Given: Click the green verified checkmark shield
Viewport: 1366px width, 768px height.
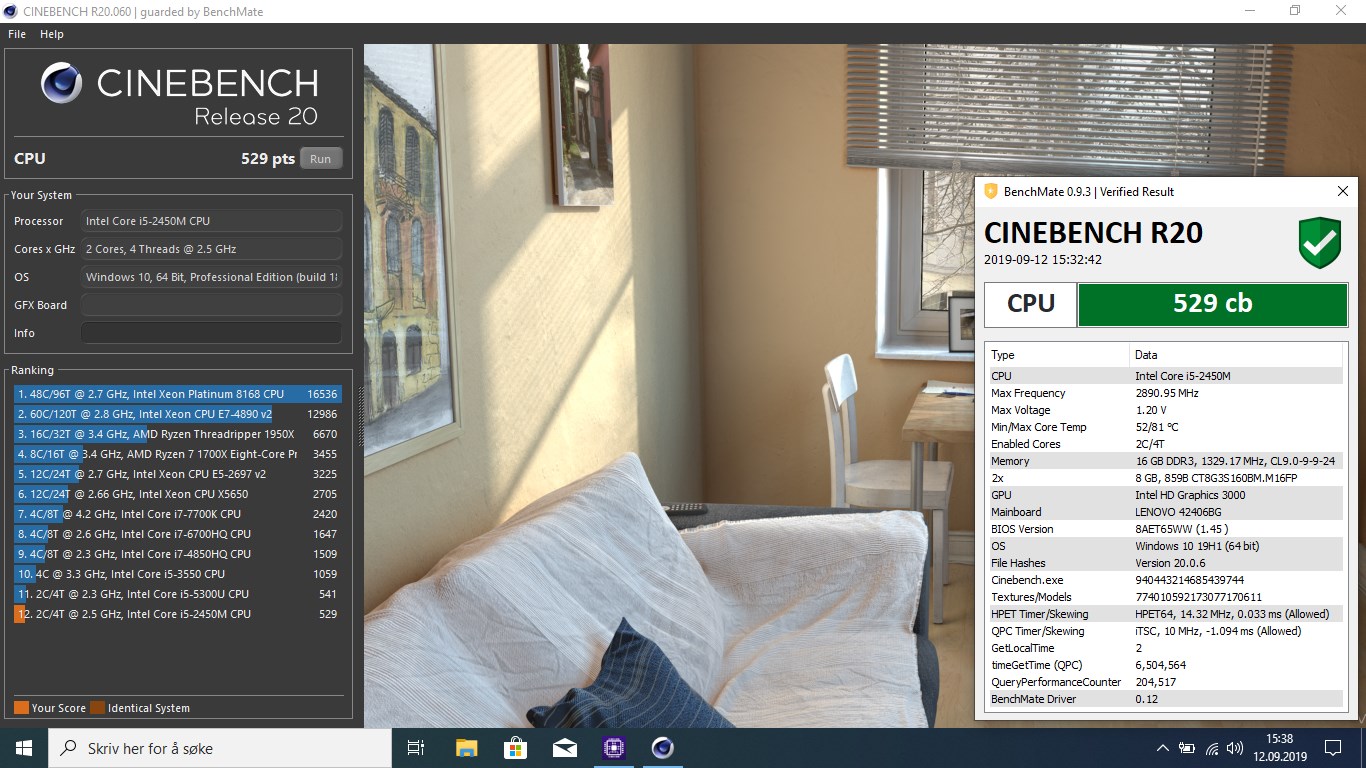Looking at the screenshot, I should [1320, 243].
